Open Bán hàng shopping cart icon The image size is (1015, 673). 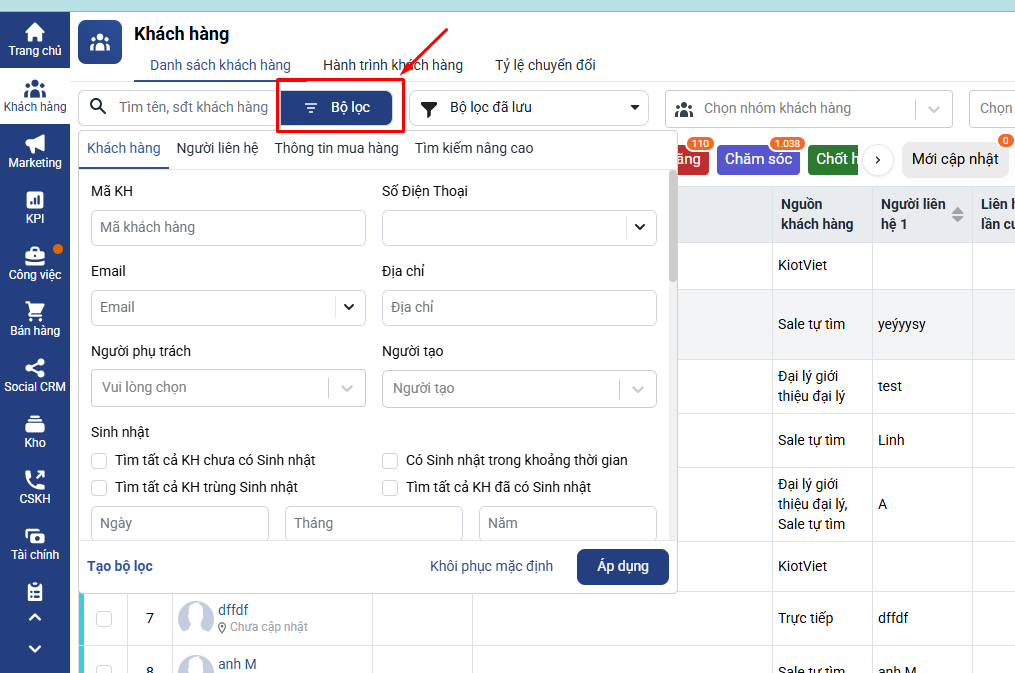pyautogui.click(x=35, y=313)
